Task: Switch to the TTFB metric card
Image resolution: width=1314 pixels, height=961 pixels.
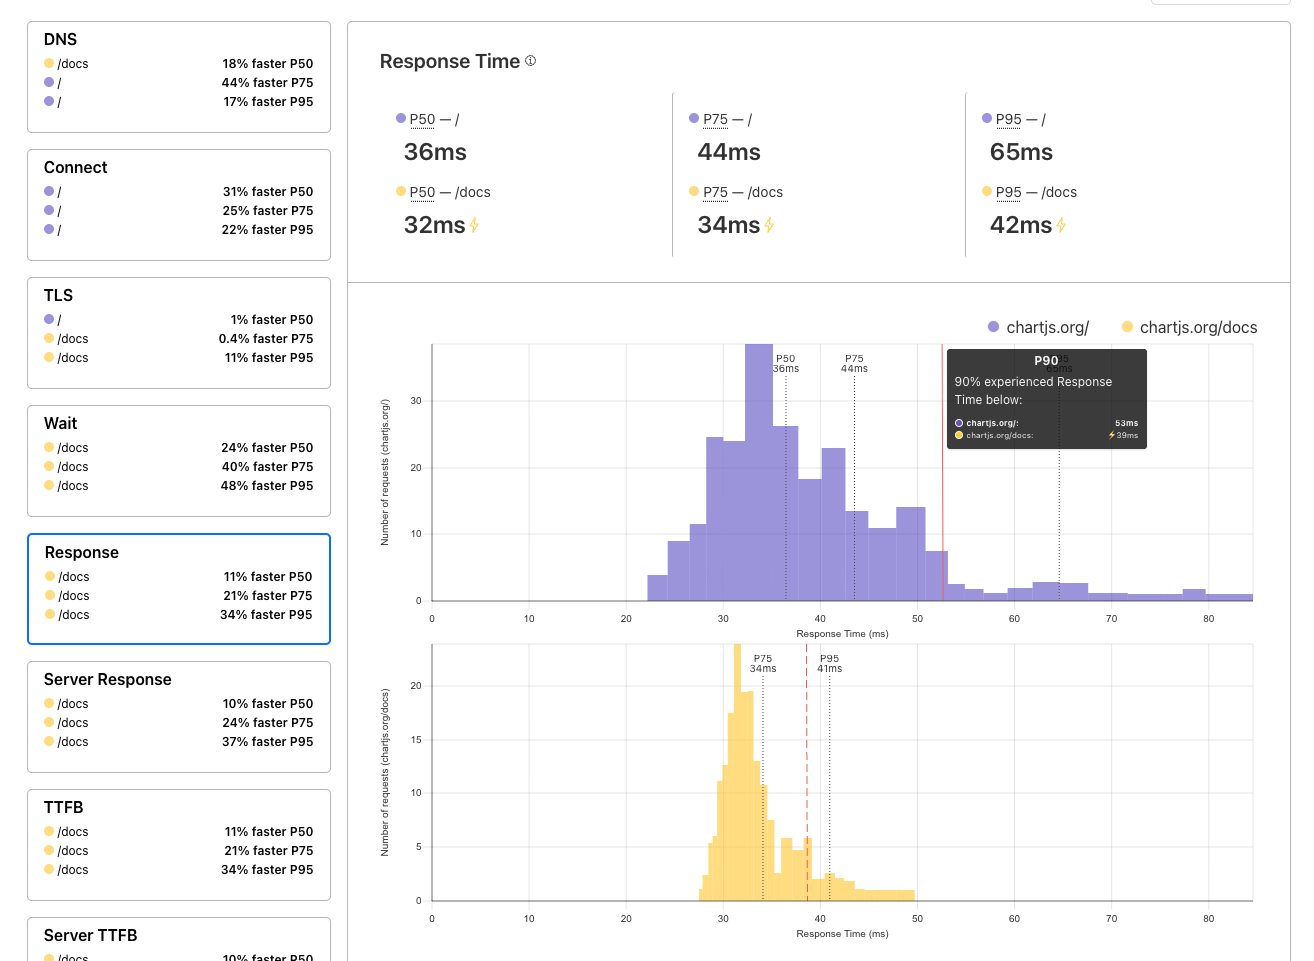Action: 179,845
